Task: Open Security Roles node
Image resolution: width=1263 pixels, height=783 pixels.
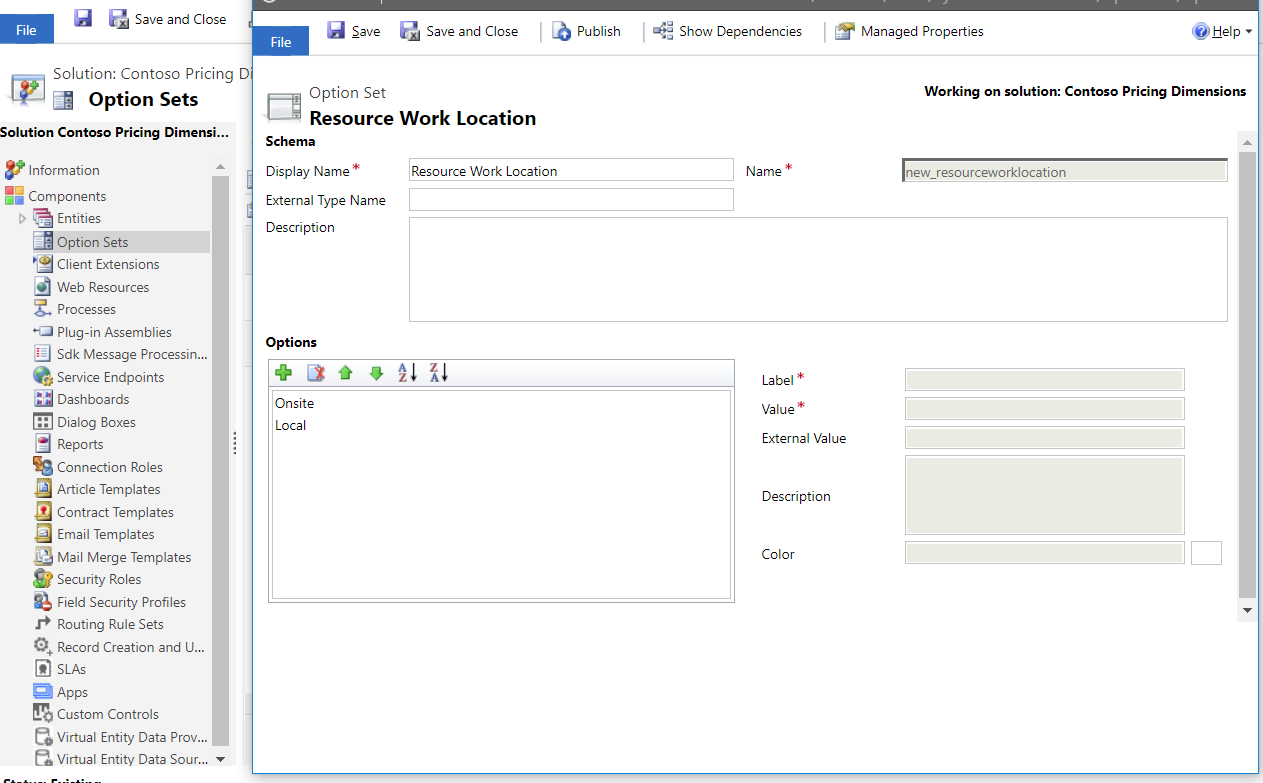Action: click(99, 579)
